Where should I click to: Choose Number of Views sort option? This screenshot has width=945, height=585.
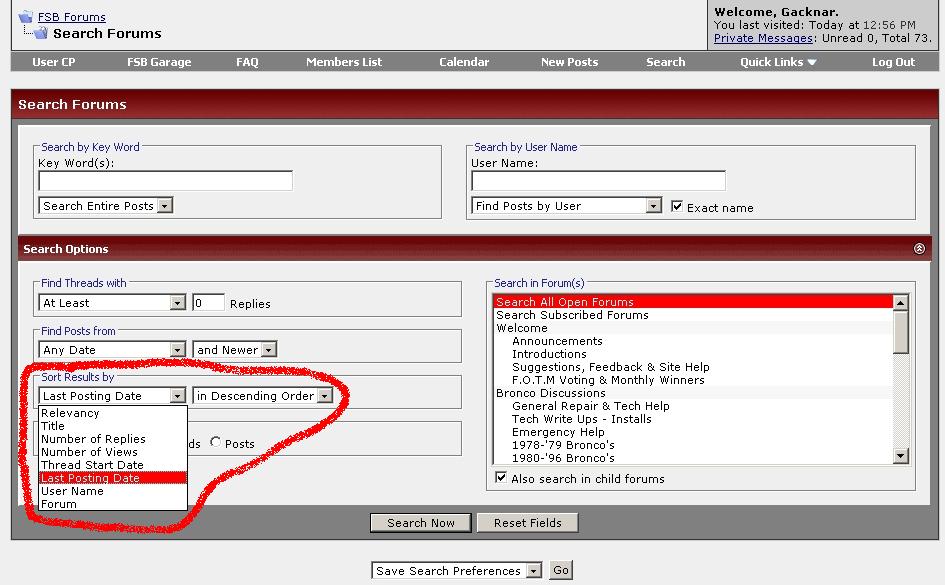[113, 452]
